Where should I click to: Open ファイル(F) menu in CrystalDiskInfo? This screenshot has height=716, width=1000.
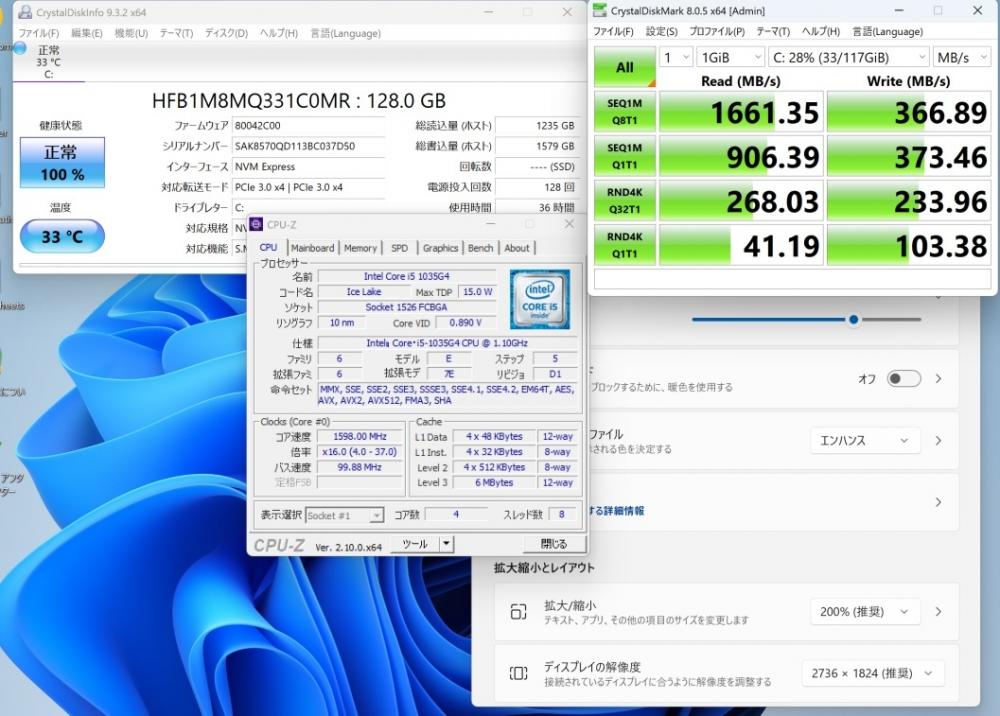point(38,33)
